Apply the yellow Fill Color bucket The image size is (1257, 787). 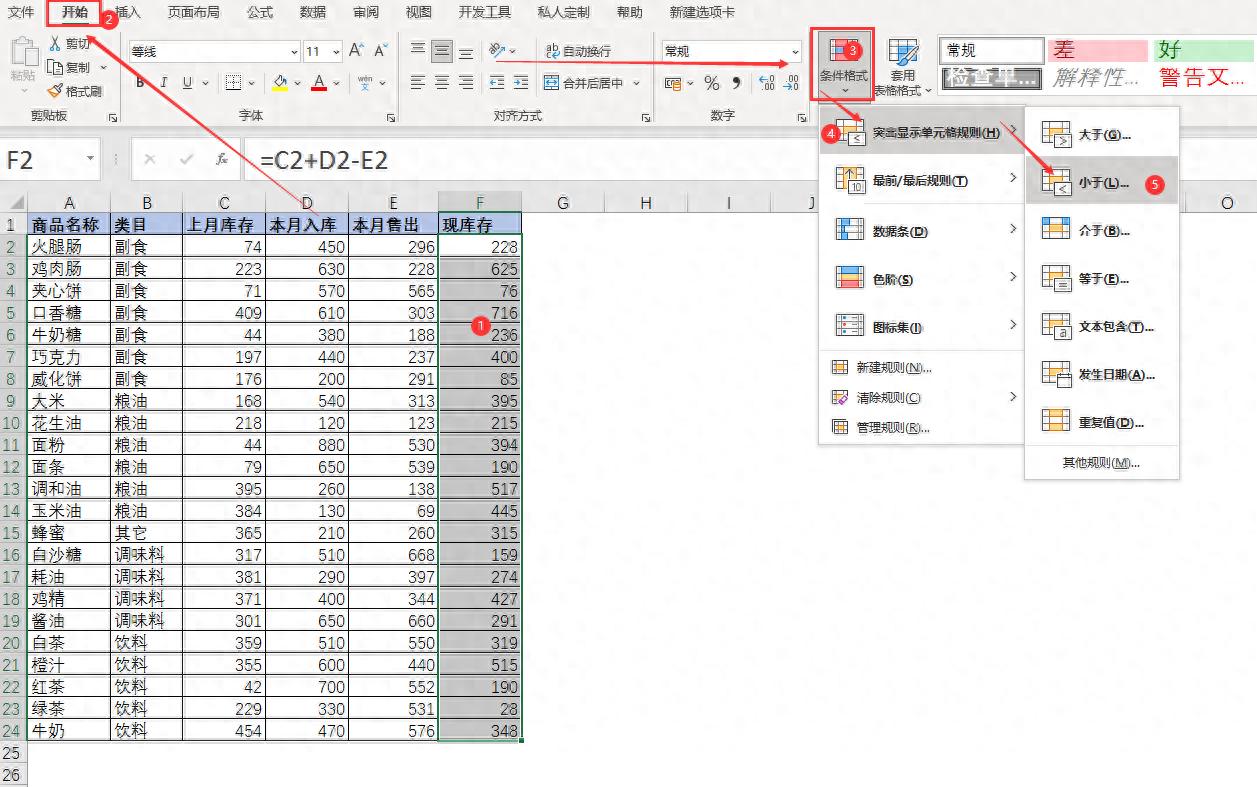click(x=281, y=83)
